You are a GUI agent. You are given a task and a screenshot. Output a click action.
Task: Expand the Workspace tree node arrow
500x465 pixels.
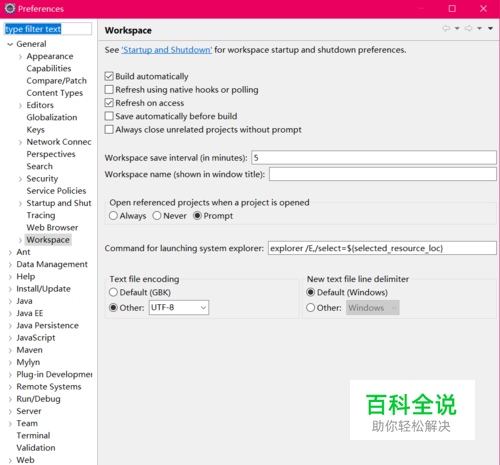coord(20,240)
